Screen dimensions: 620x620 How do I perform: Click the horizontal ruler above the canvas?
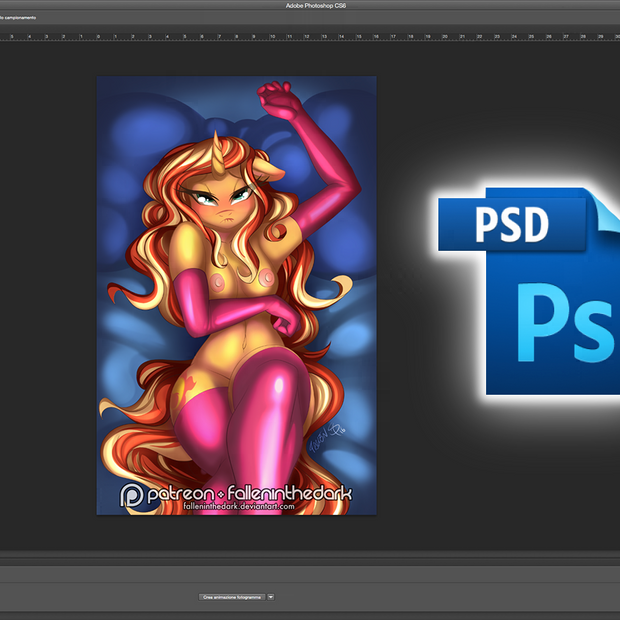310,36
